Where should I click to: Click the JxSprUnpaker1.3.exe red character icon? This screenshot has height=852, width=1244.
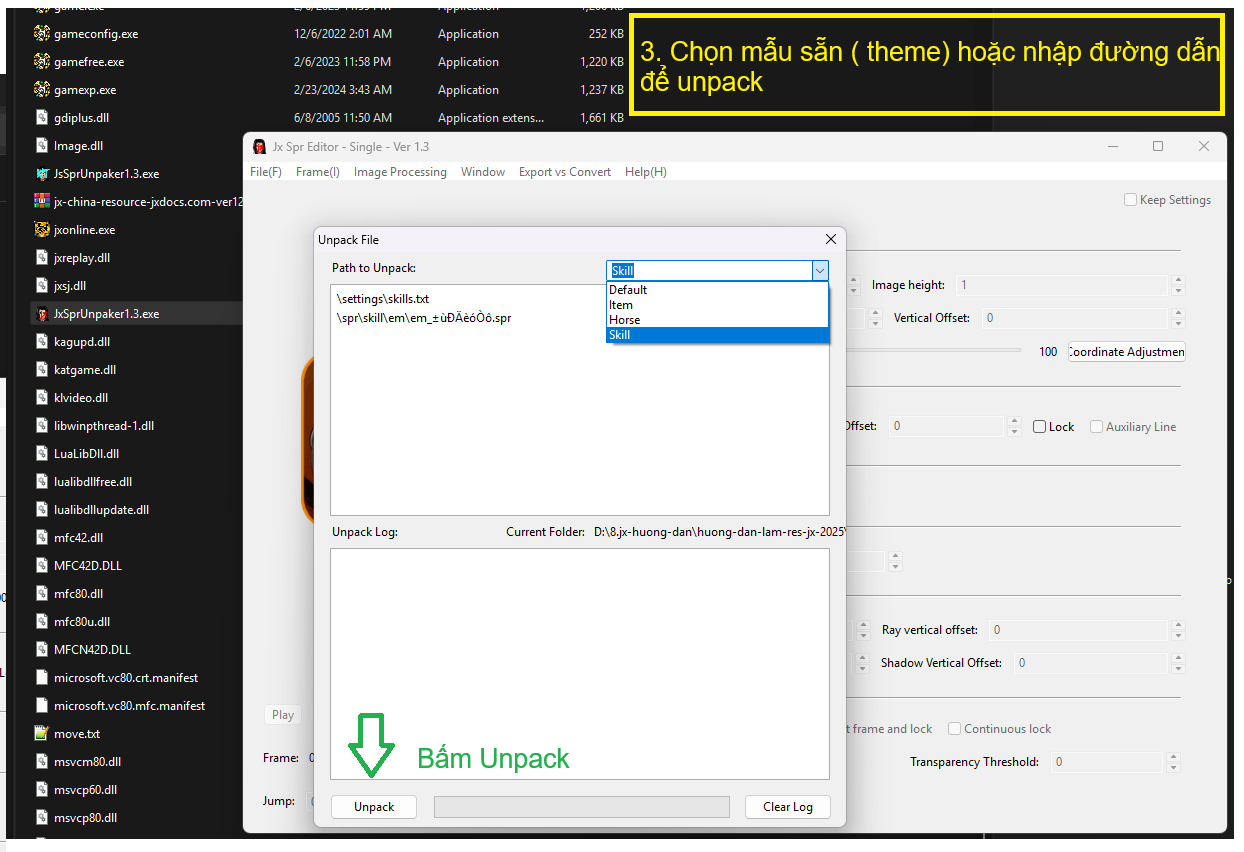[42, 314]
